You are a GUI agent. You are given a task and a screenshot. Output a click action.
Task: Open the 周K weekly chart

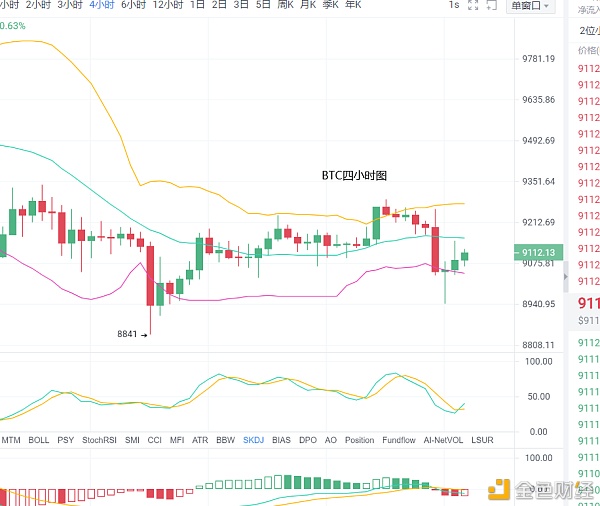click(x=285, y=5)
